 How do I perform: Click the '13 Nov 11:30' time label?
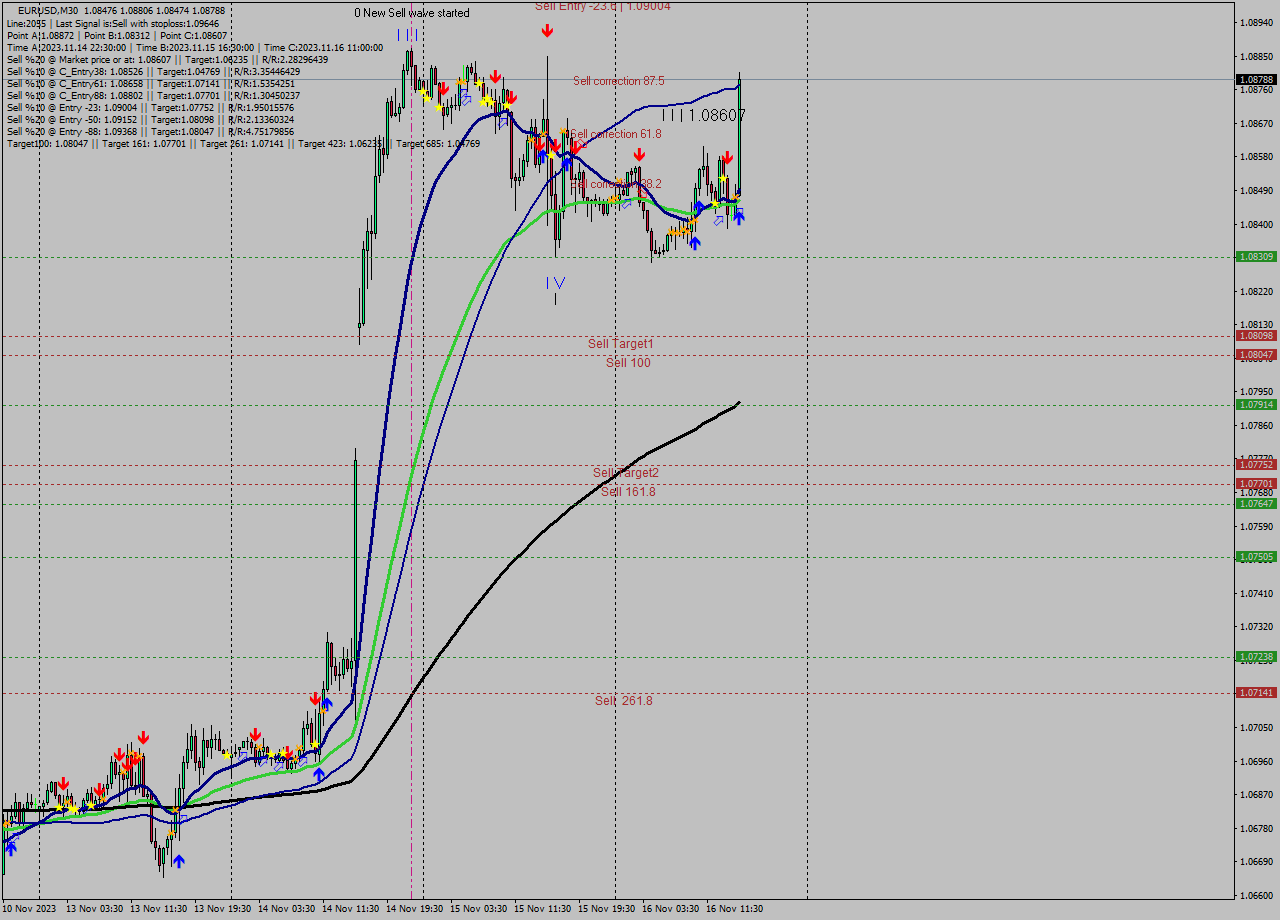tap(159, 909)
